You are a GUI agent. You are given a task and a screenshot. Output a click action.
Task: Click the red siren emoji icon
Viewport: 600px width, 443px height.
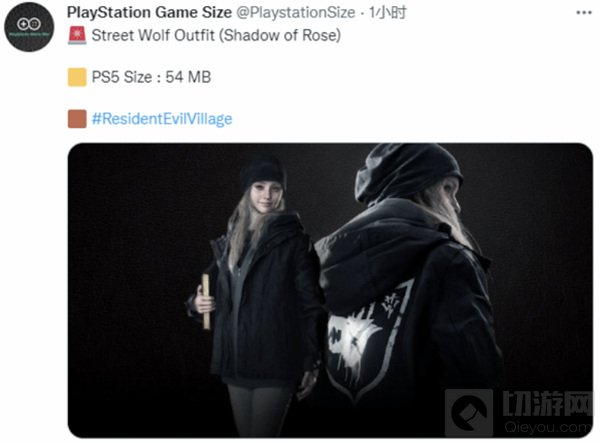point(77,36)
